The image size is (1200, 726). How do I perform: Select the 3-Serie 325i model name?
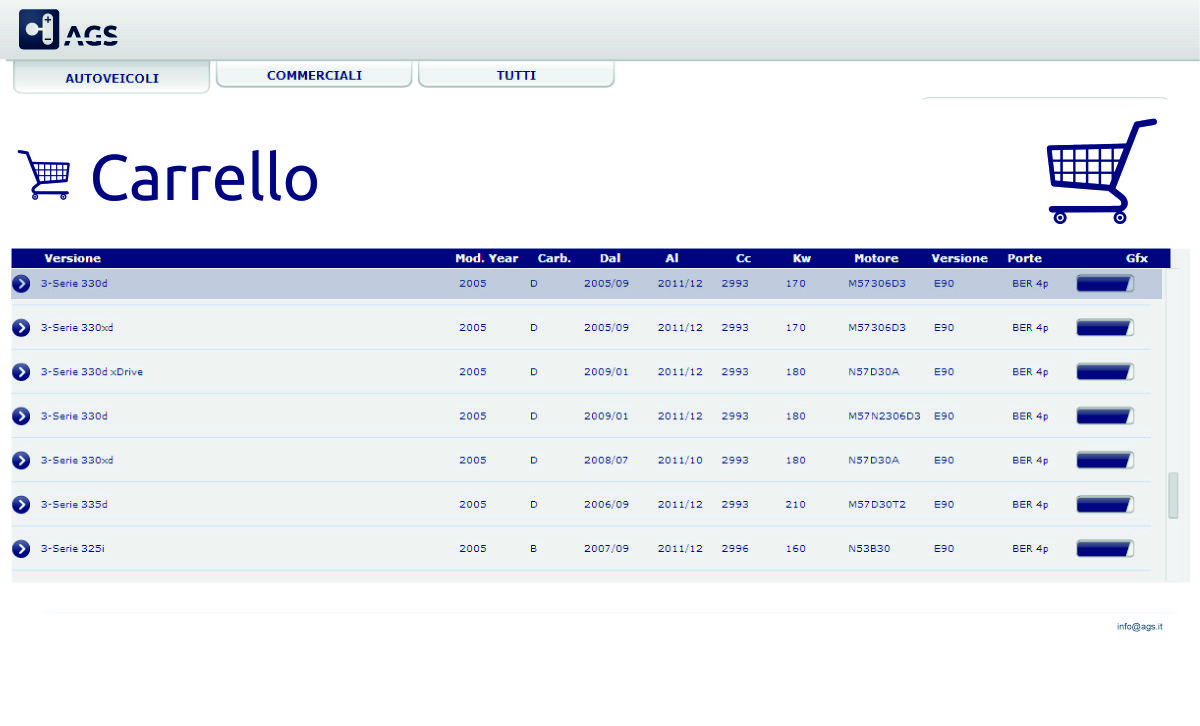point(73,549)
